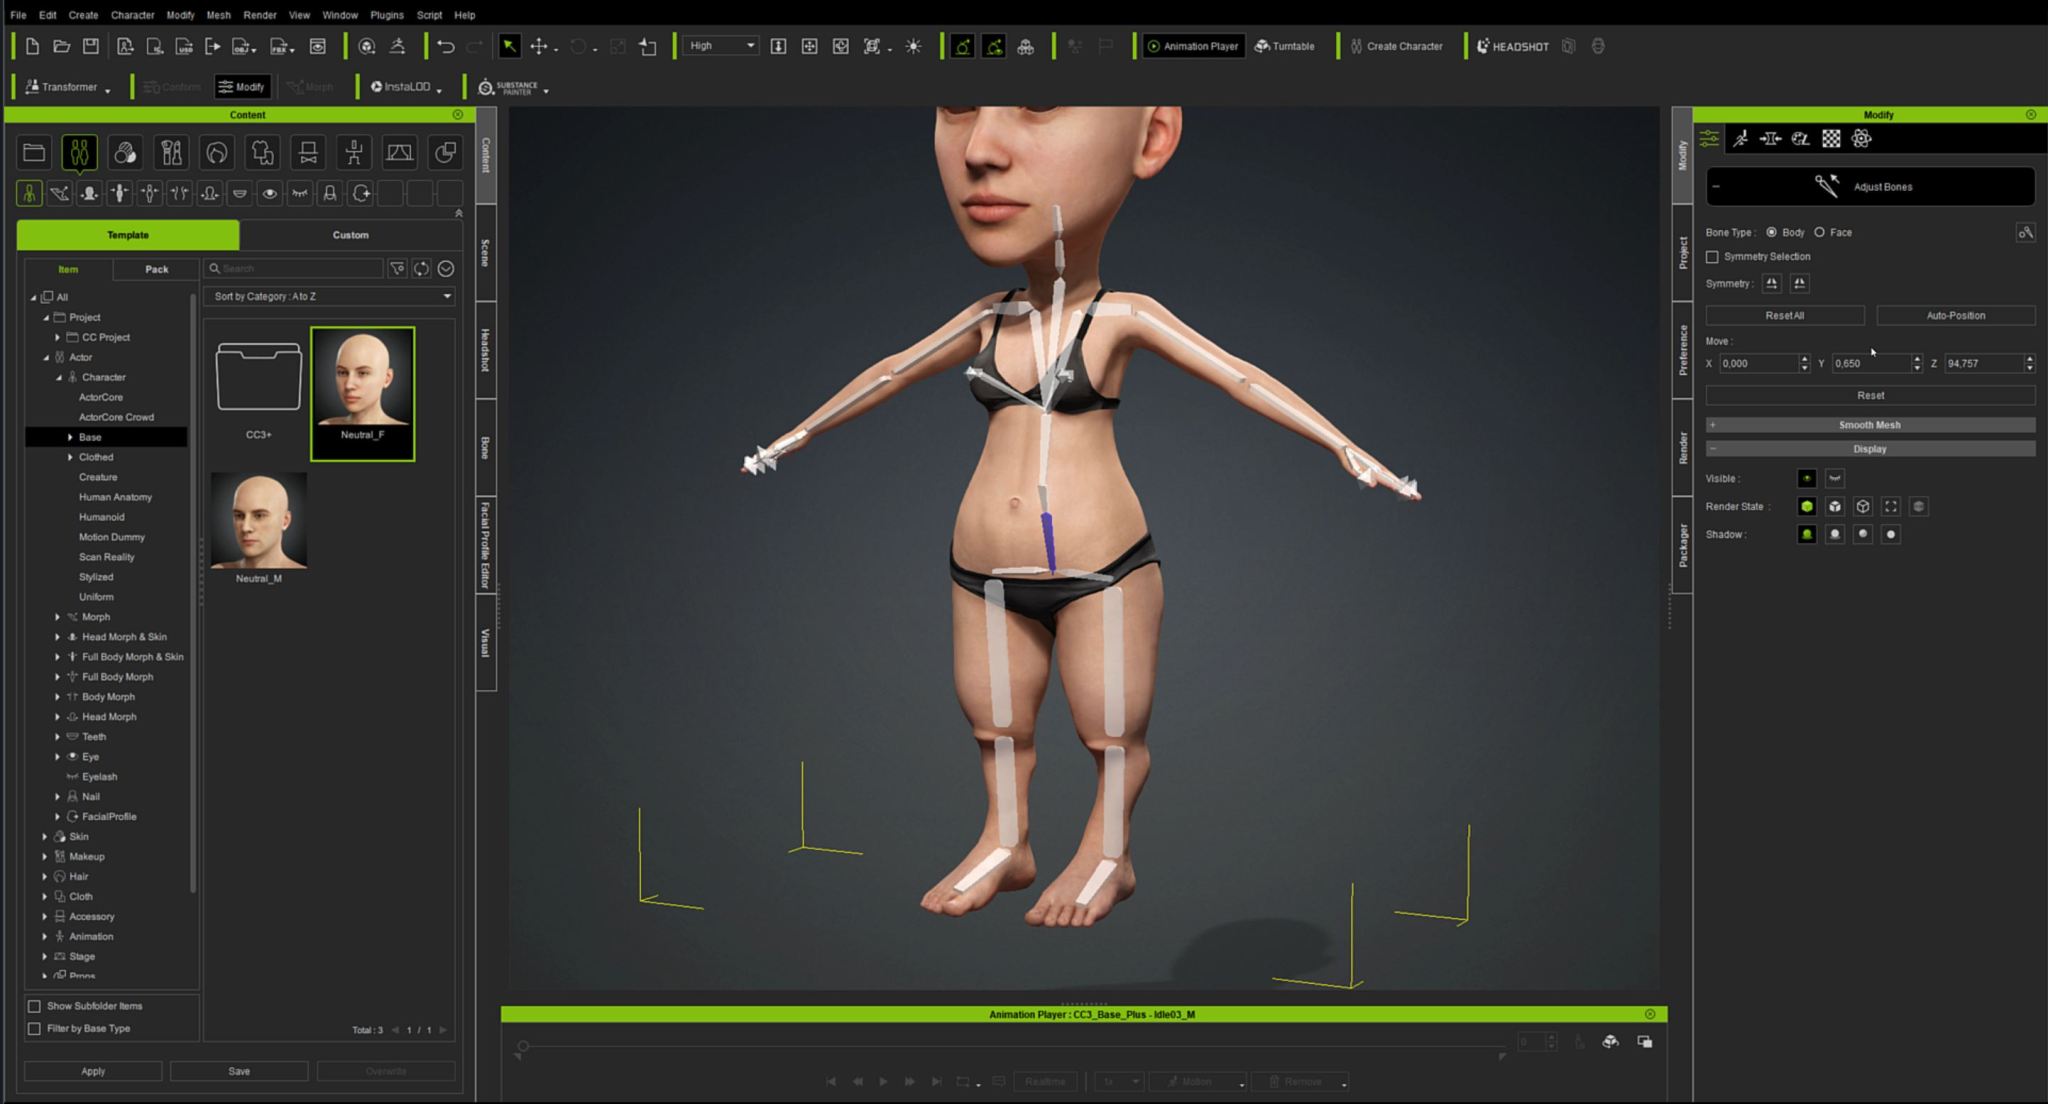This screenshot has height=1104, width=2048.
Task: Click the filter icon beside search box
Action: pos(397,269)
